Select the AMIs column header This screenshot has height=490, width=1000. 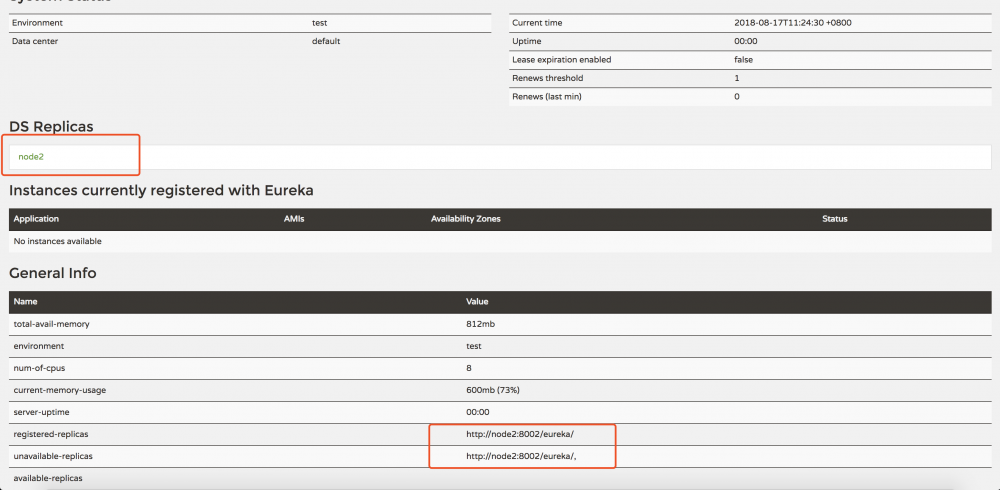(294, 218)
